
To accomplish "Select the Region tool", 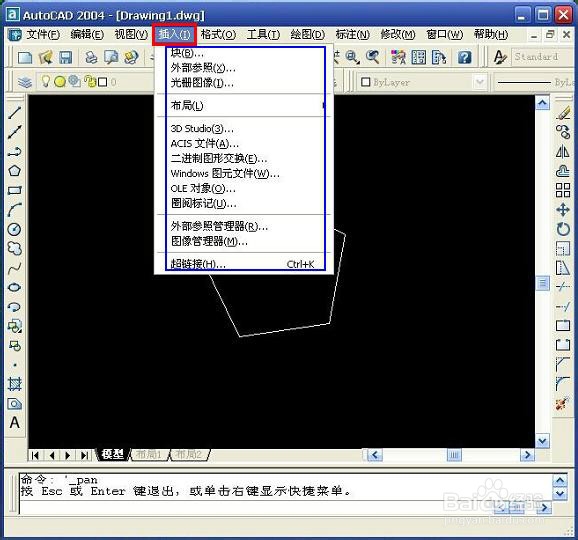I will click(14, 403).
